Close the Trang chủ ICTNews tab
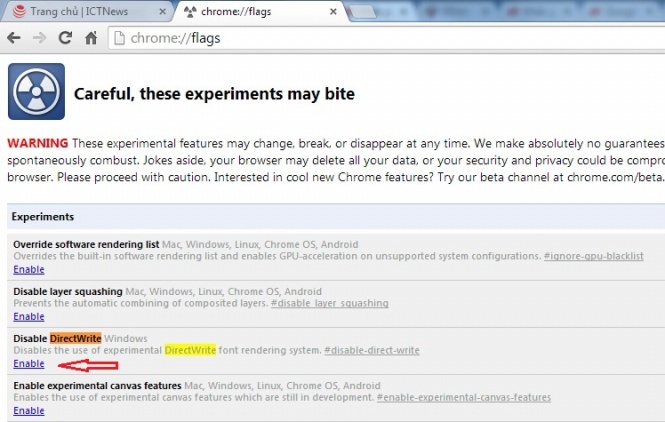The image size is (665, 422). pyautogui.click(x=156, y=11)
